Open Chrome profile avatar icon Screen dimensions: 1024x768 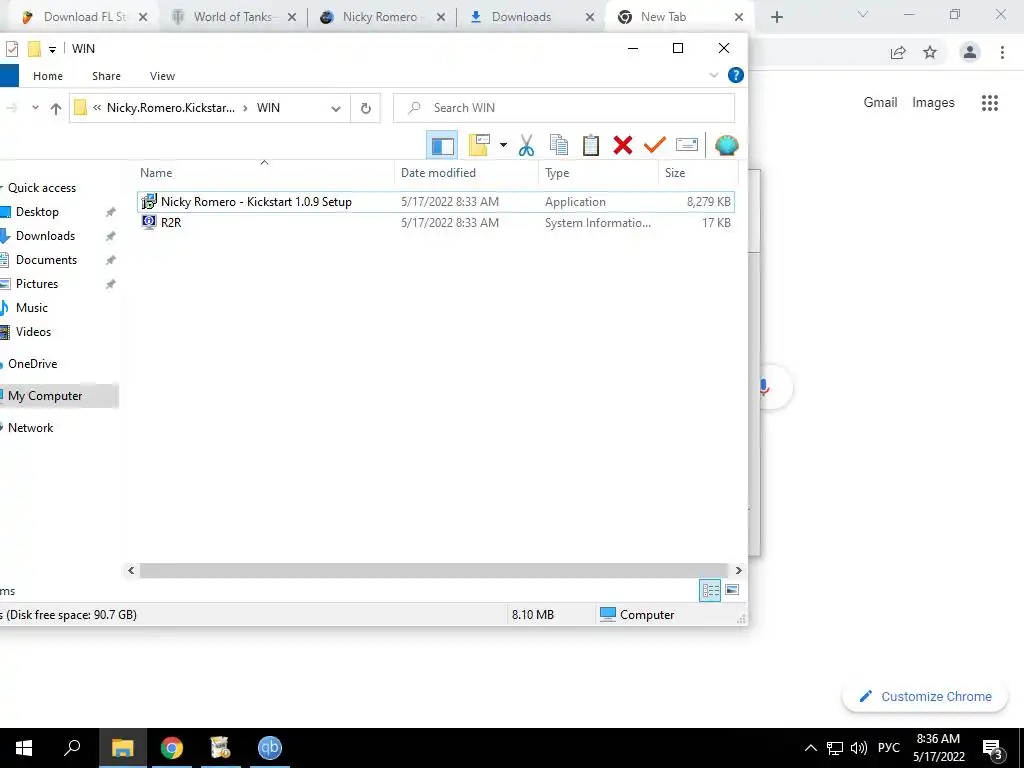tap(970, 52)
